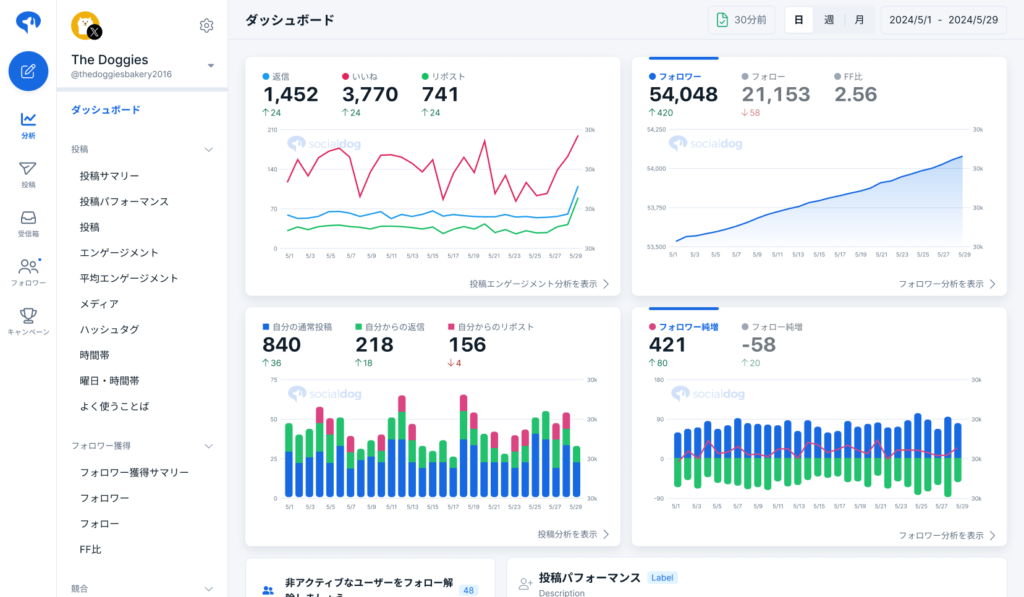This screenshot has height=597, width=1024.
Task: Click the blue compose post pencil button
Action: pos(28,71)
